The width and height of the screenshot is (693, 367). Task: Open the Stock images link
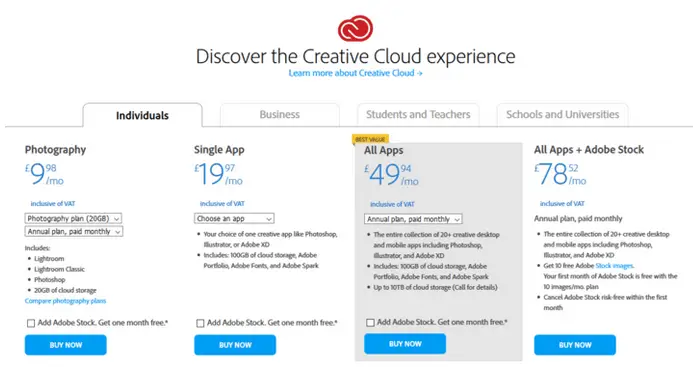pyautogui.click(x=614, y=266)
